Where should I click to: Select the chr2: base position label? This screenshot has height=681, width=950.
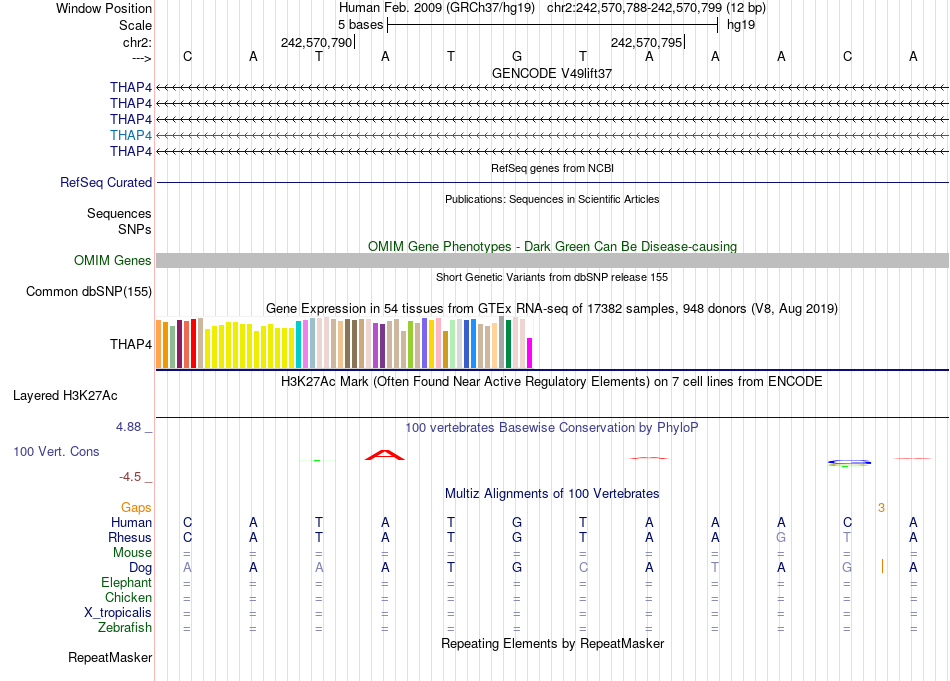137,42
